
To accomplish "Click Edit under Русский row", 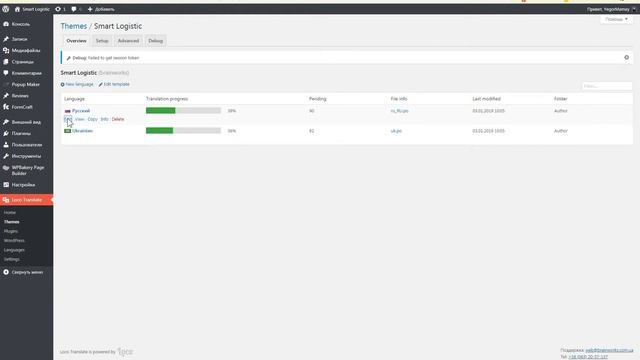I will pyautogui.click(x=68, y=119).
